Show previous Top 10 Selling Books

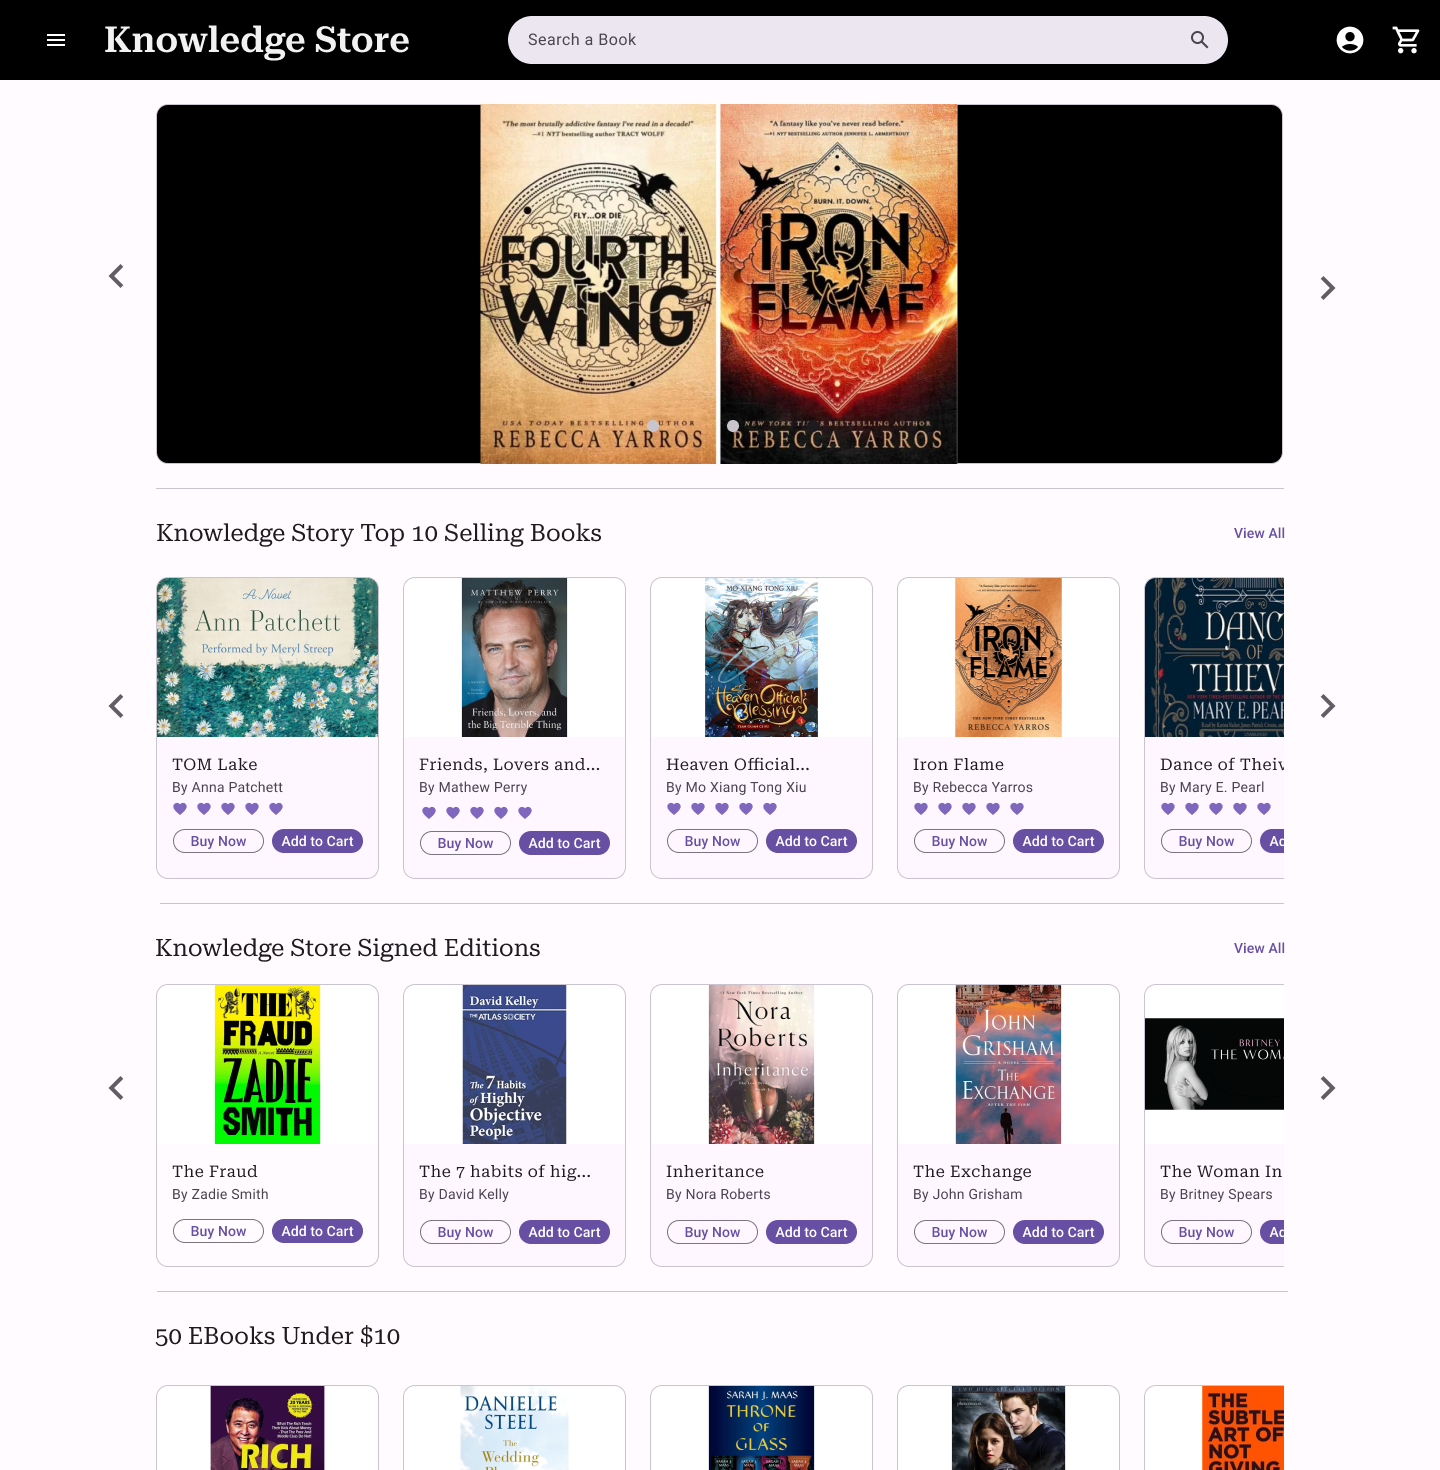pyautogui.click(x=116, y=706)
